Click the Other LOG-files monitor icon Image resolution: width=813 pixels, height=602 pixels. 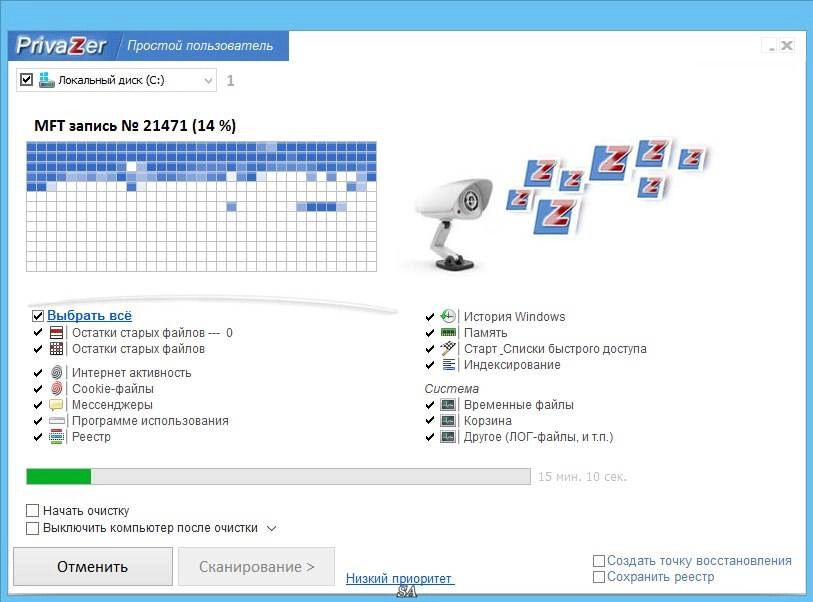[448, 437]
